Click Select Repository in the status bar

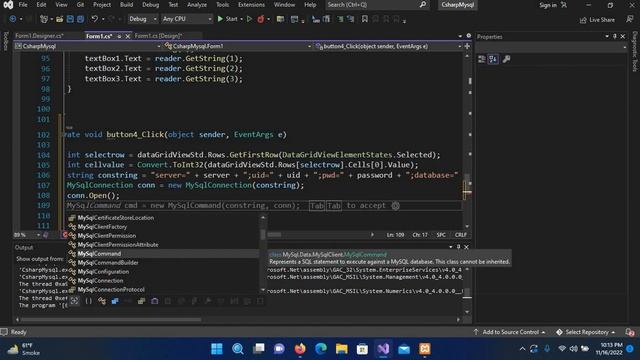click(586, 332)
